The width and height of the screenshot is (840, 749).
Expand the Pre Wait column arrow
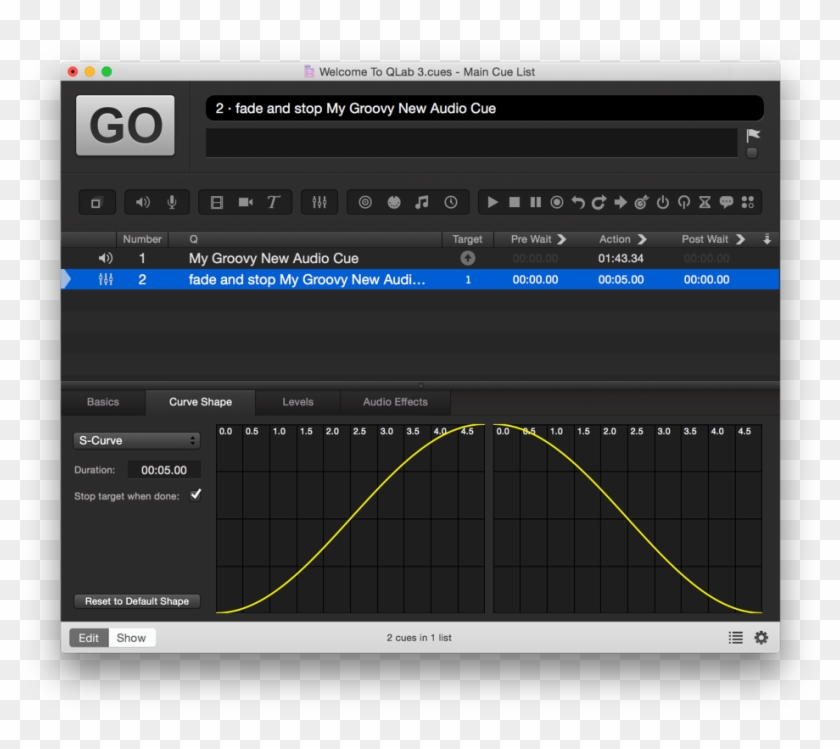click(x=561, y=239)
